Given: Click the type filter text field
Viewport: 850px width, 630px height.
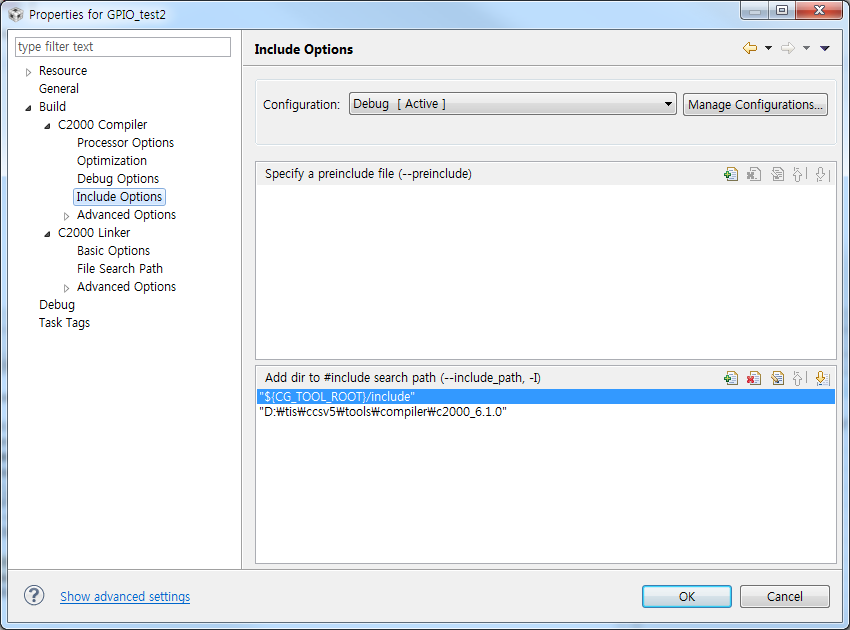Looking at the screenshot, I should pos(122,47).
